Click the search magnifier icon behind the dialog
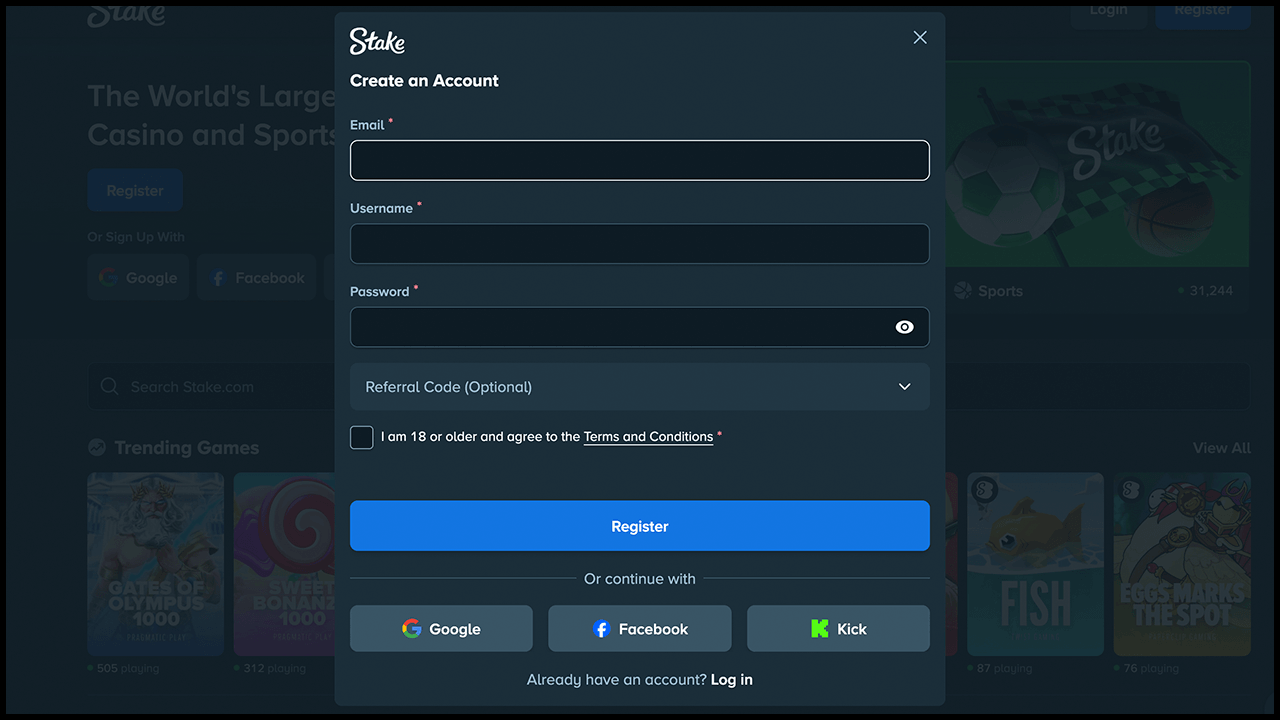 coord(109,386)
